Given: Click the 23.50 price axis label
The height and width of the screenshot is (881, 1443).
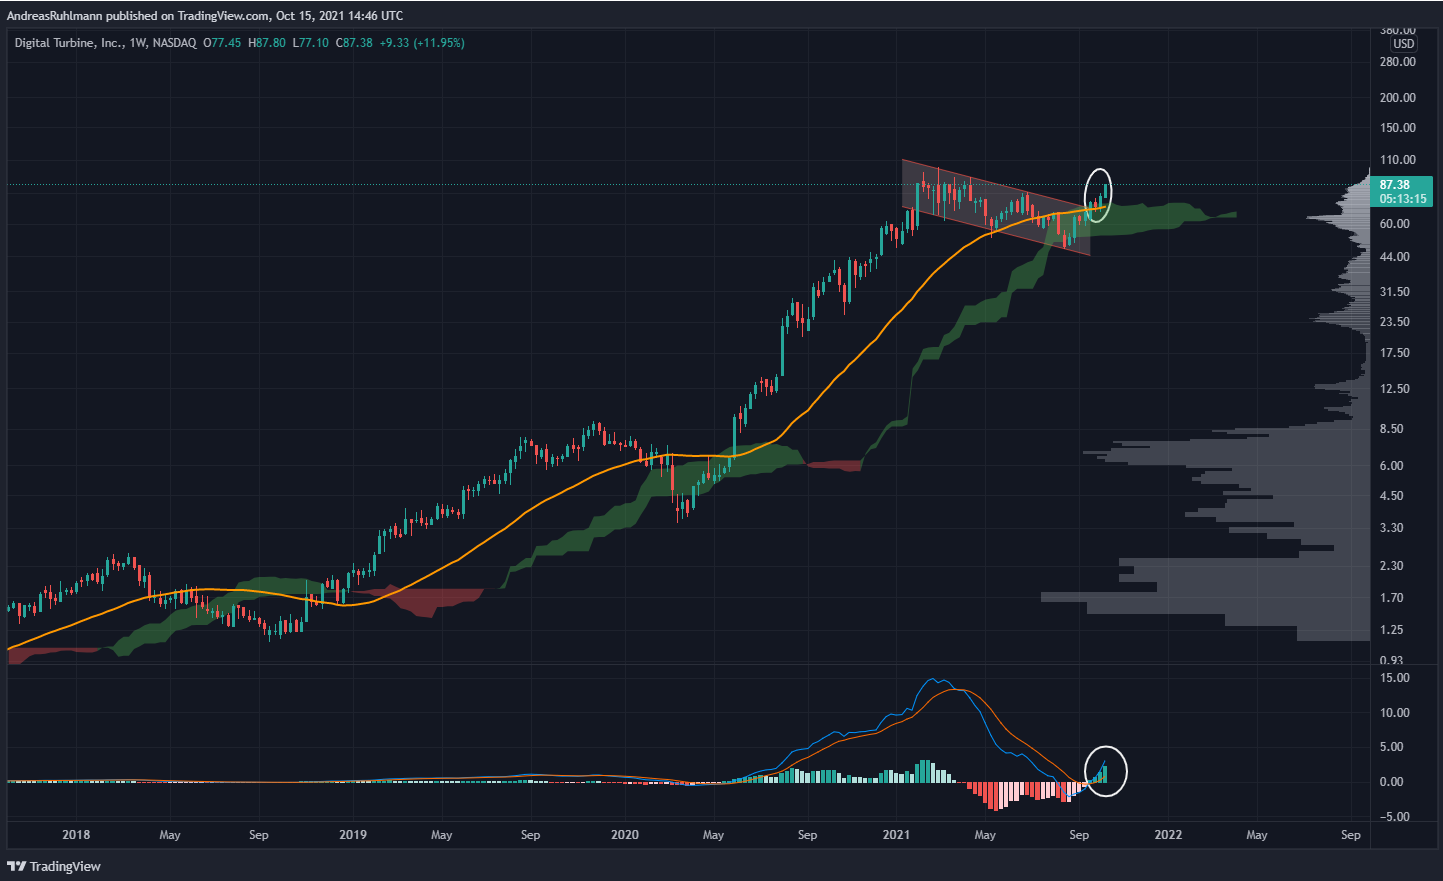Looking at the screenshot, I should 1395,322.
